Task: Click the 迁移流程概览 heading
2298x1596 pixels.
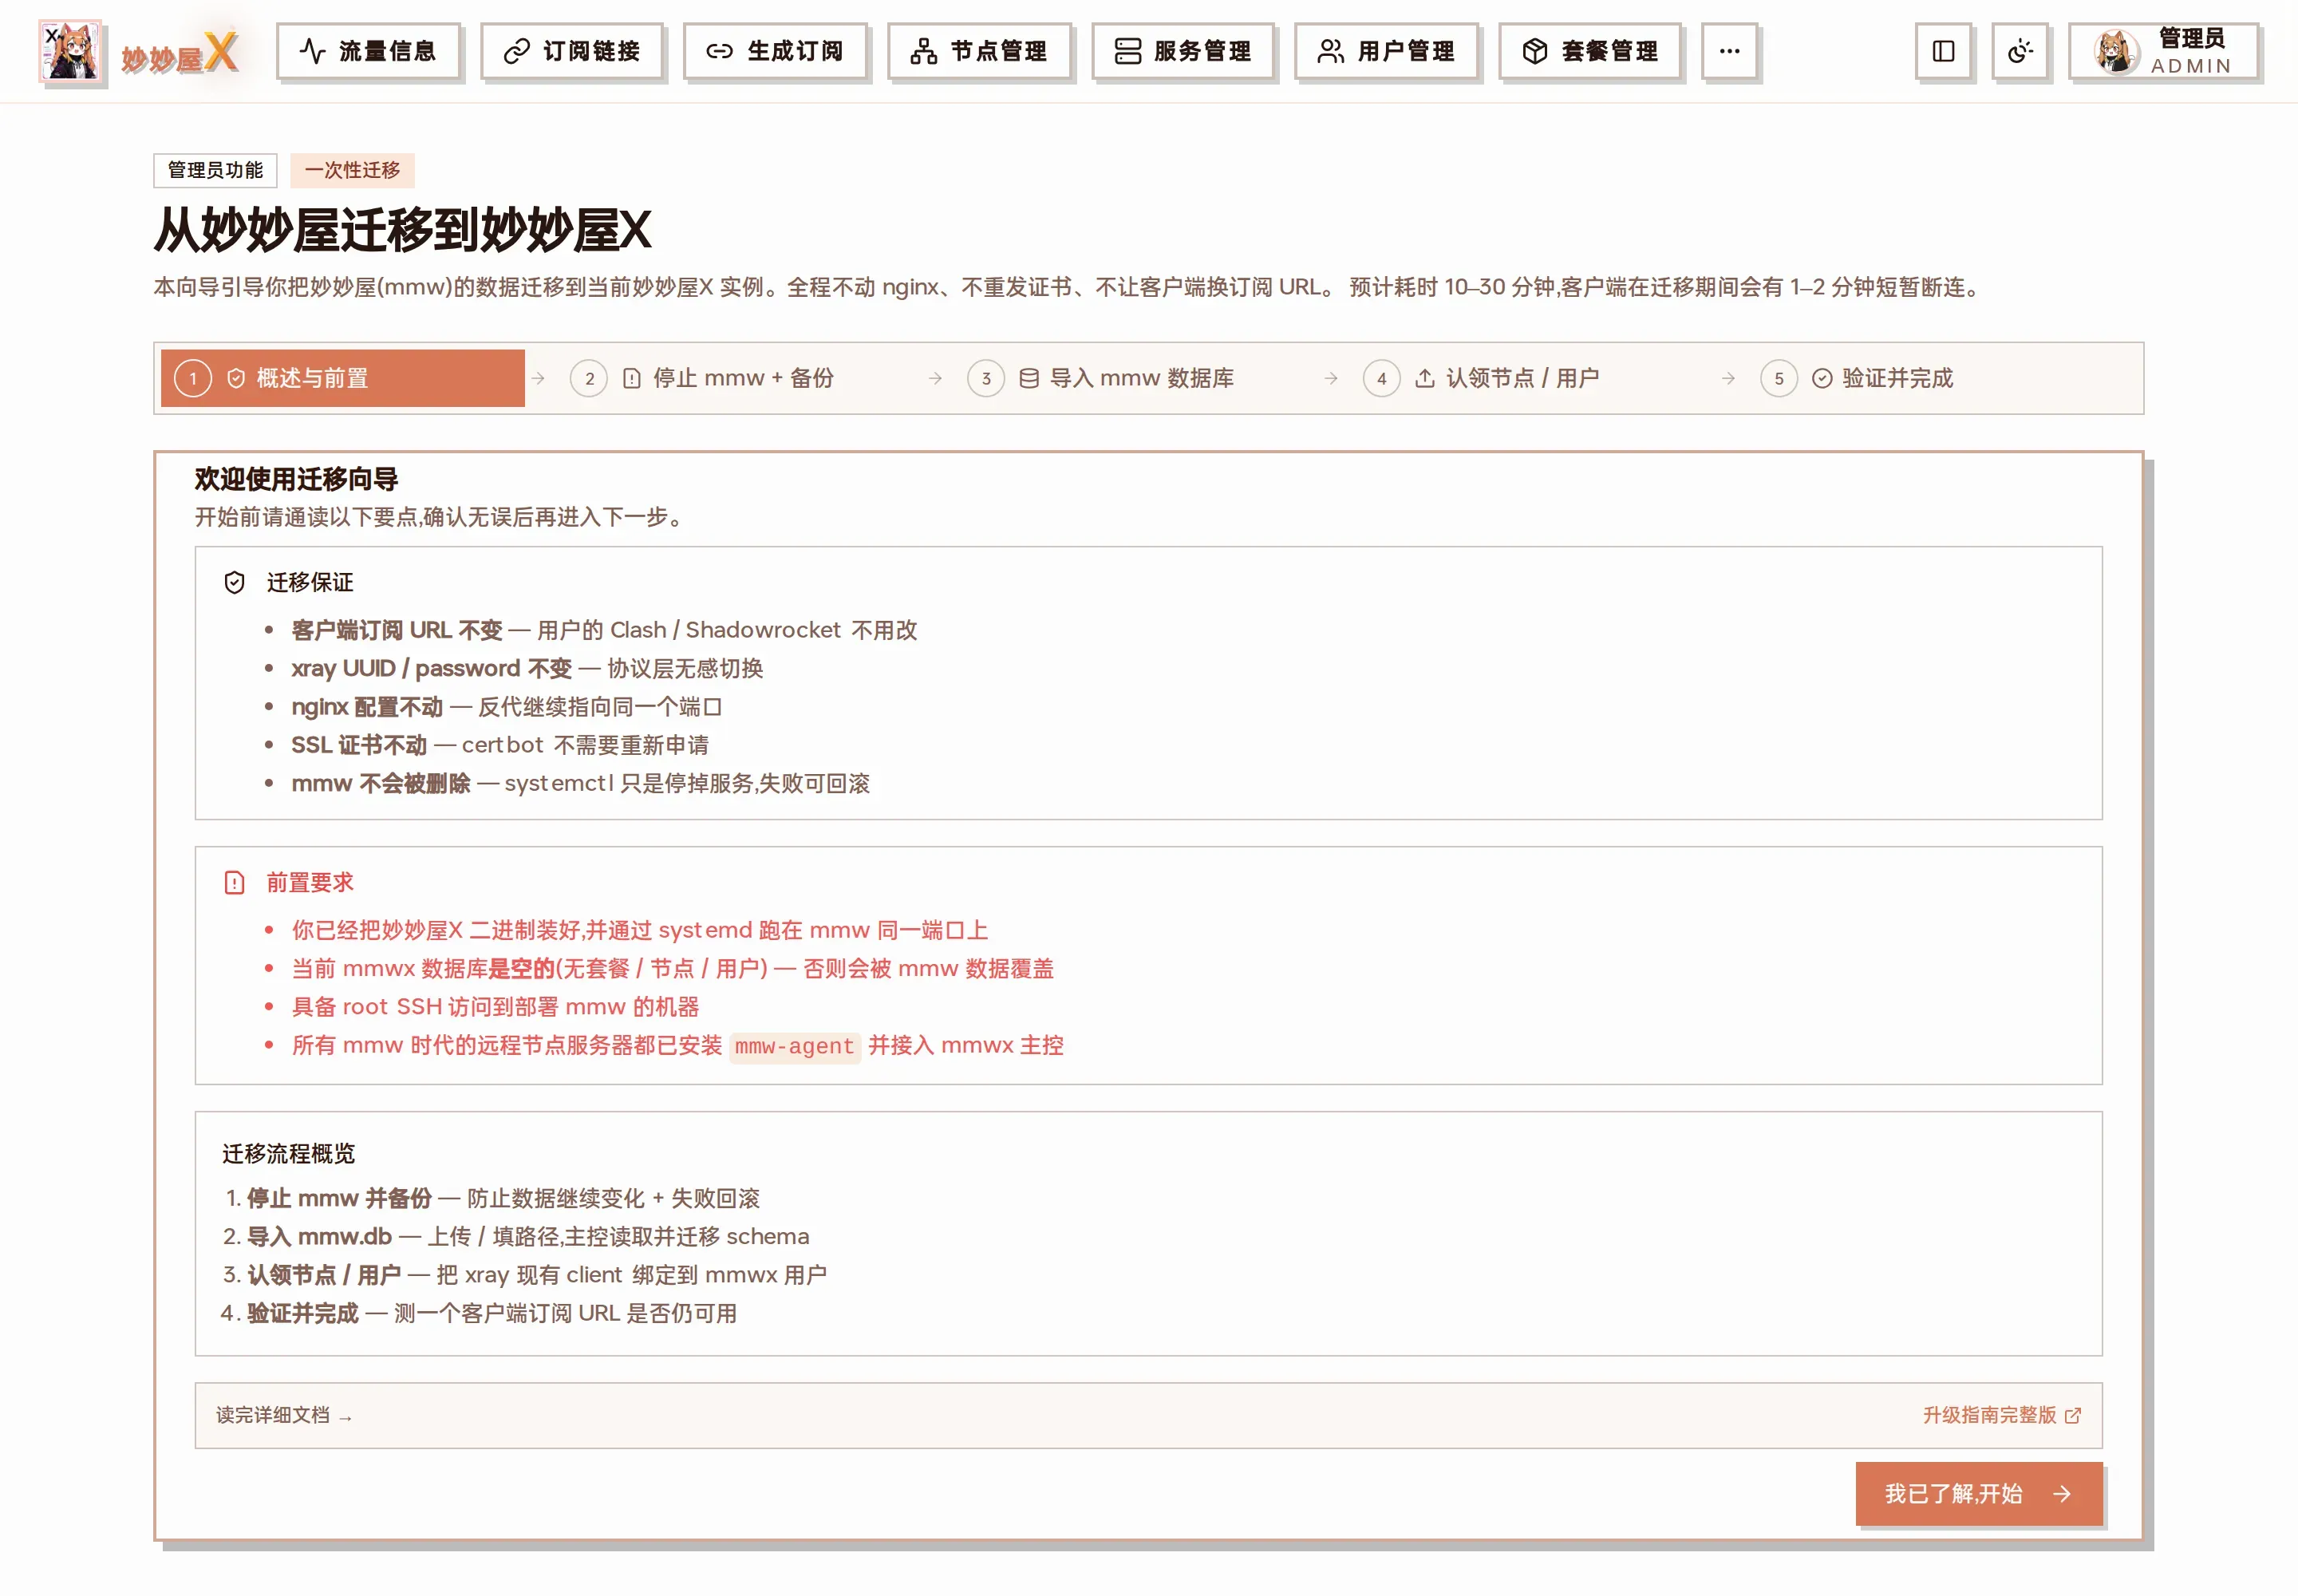Action: click(288, 1154)
